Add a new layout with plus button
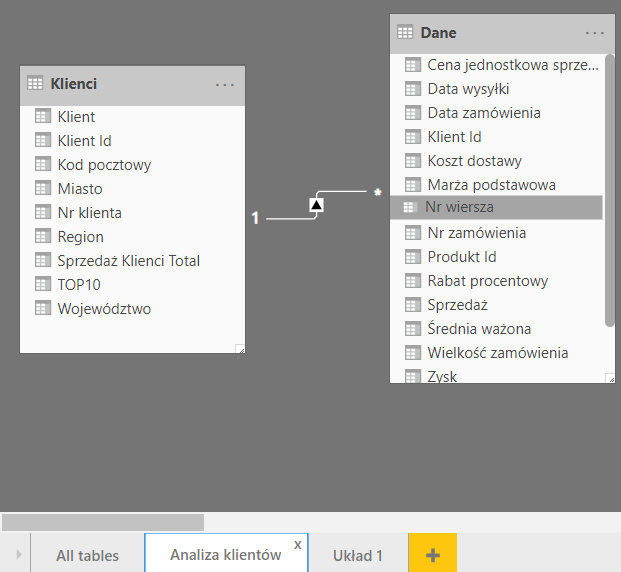This screenshot has height=572, width=621. [x=432, y=554]
